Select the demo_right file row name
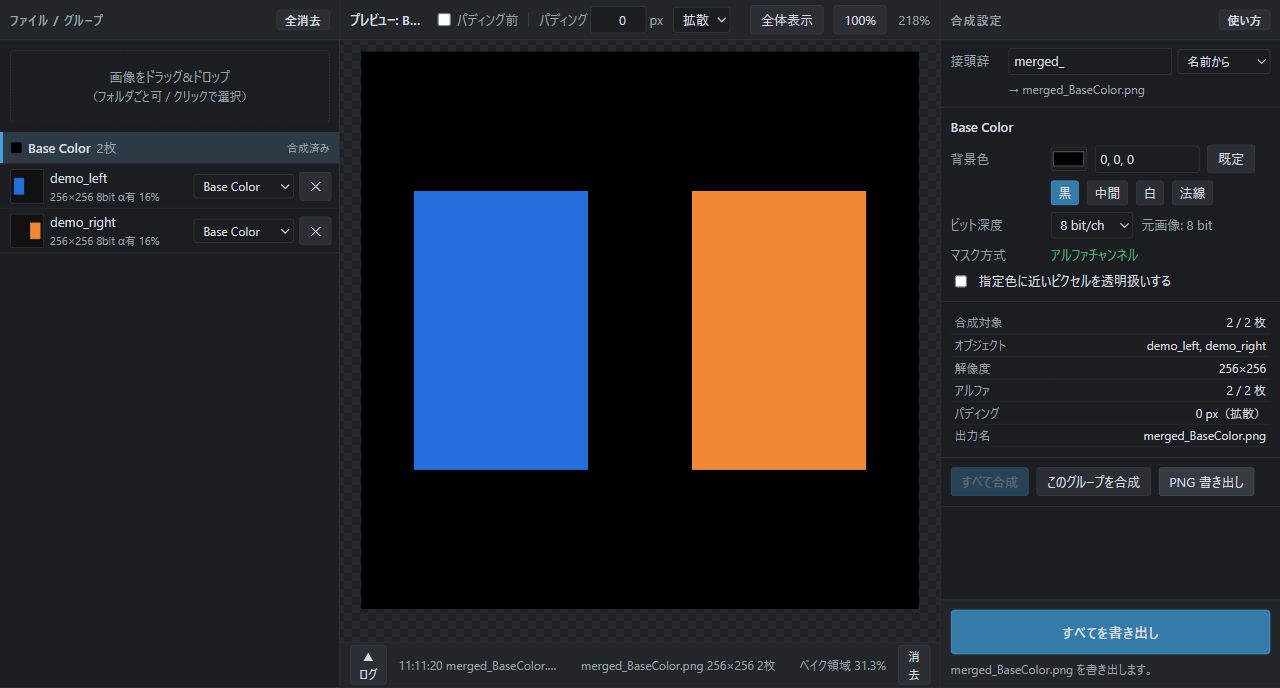Screen dimensions: 1280x688 83,222
